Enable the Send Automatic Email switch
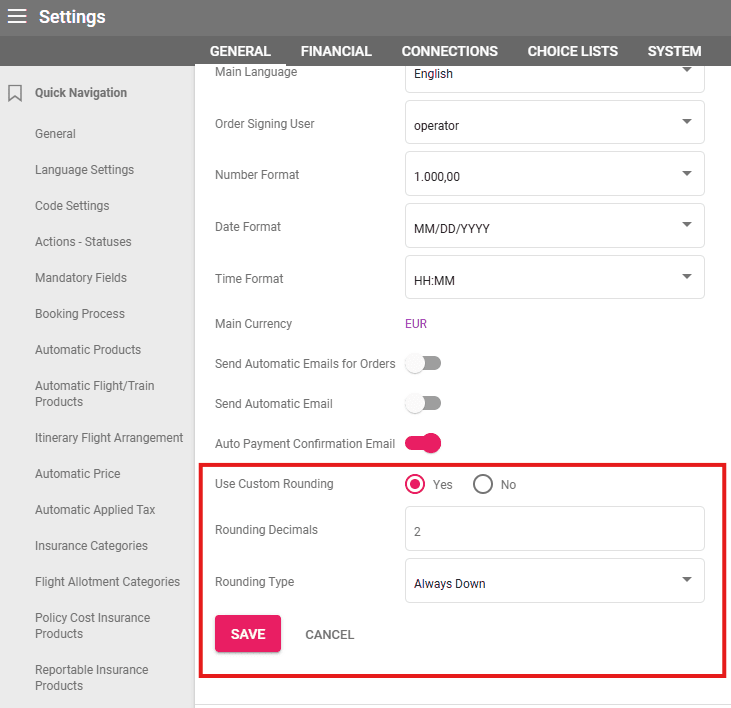Screen dimensions: 731x708 pyautogui.click(x=423, y=403)
